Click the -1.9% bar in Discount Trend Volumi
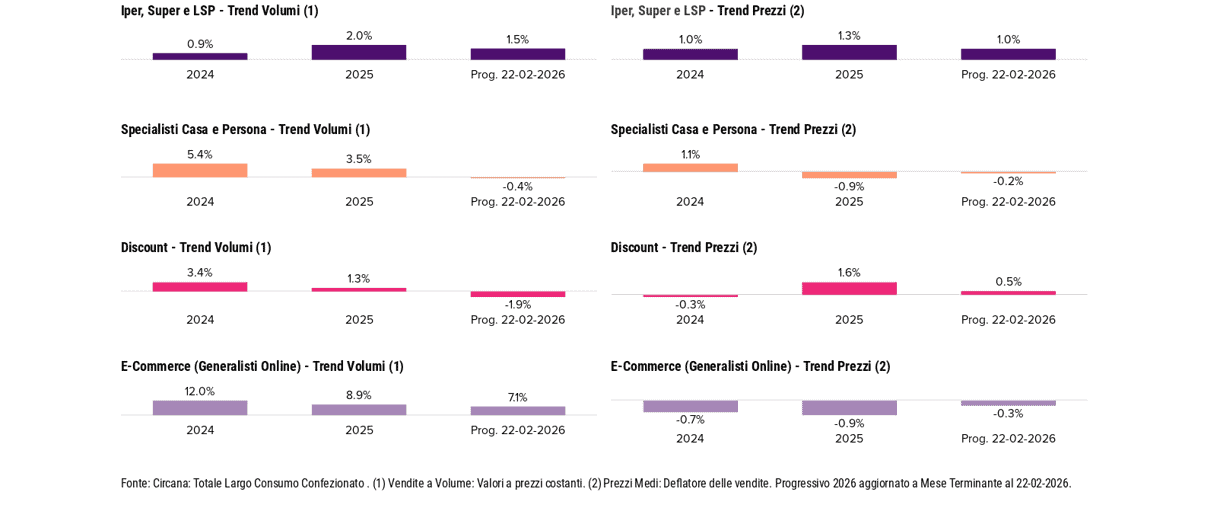 pyautogui.click(x=517, y=294)
